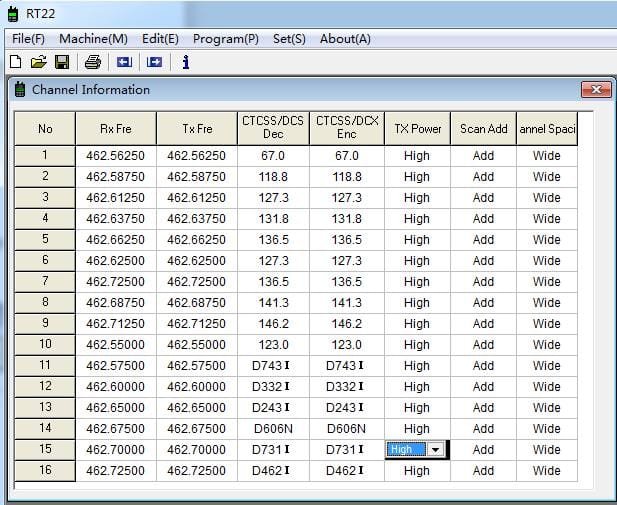Open the Program(P) menu
Screen dimensions: 617x505
pyautogui.click(x=225, y=39)
